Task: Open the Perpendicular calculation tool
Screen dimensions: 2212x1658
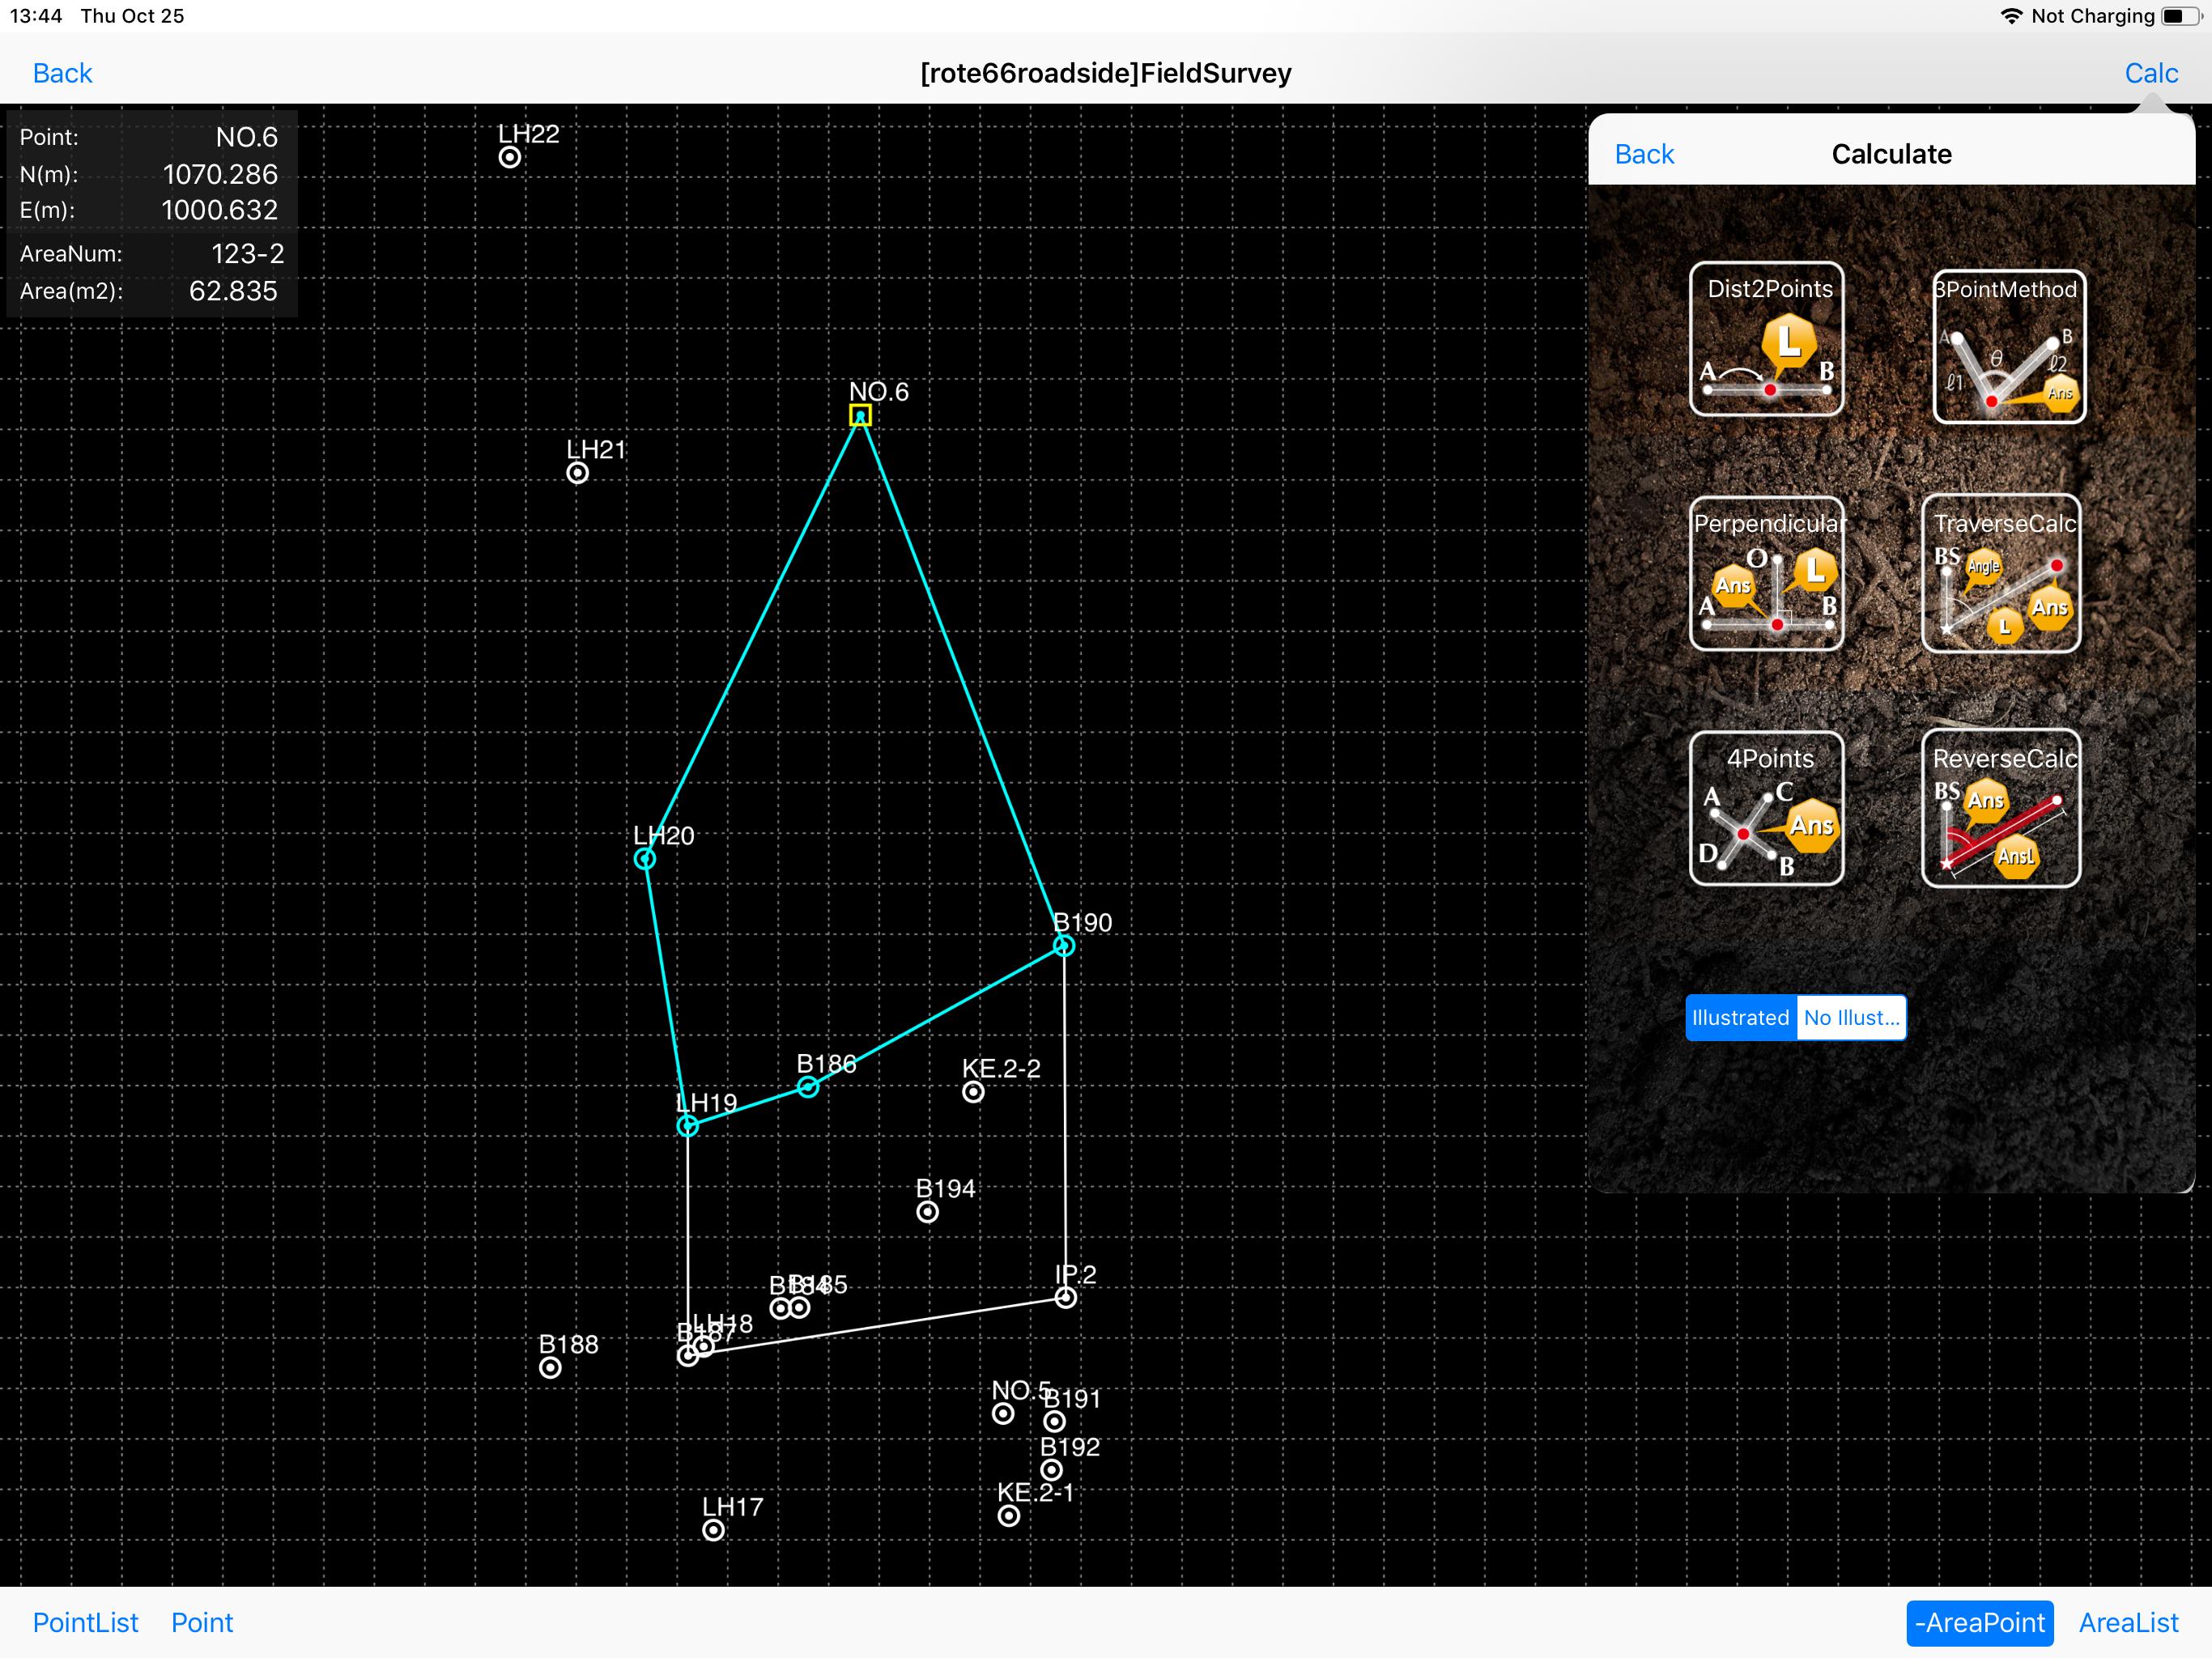Action: click(x=1766, y=574)
